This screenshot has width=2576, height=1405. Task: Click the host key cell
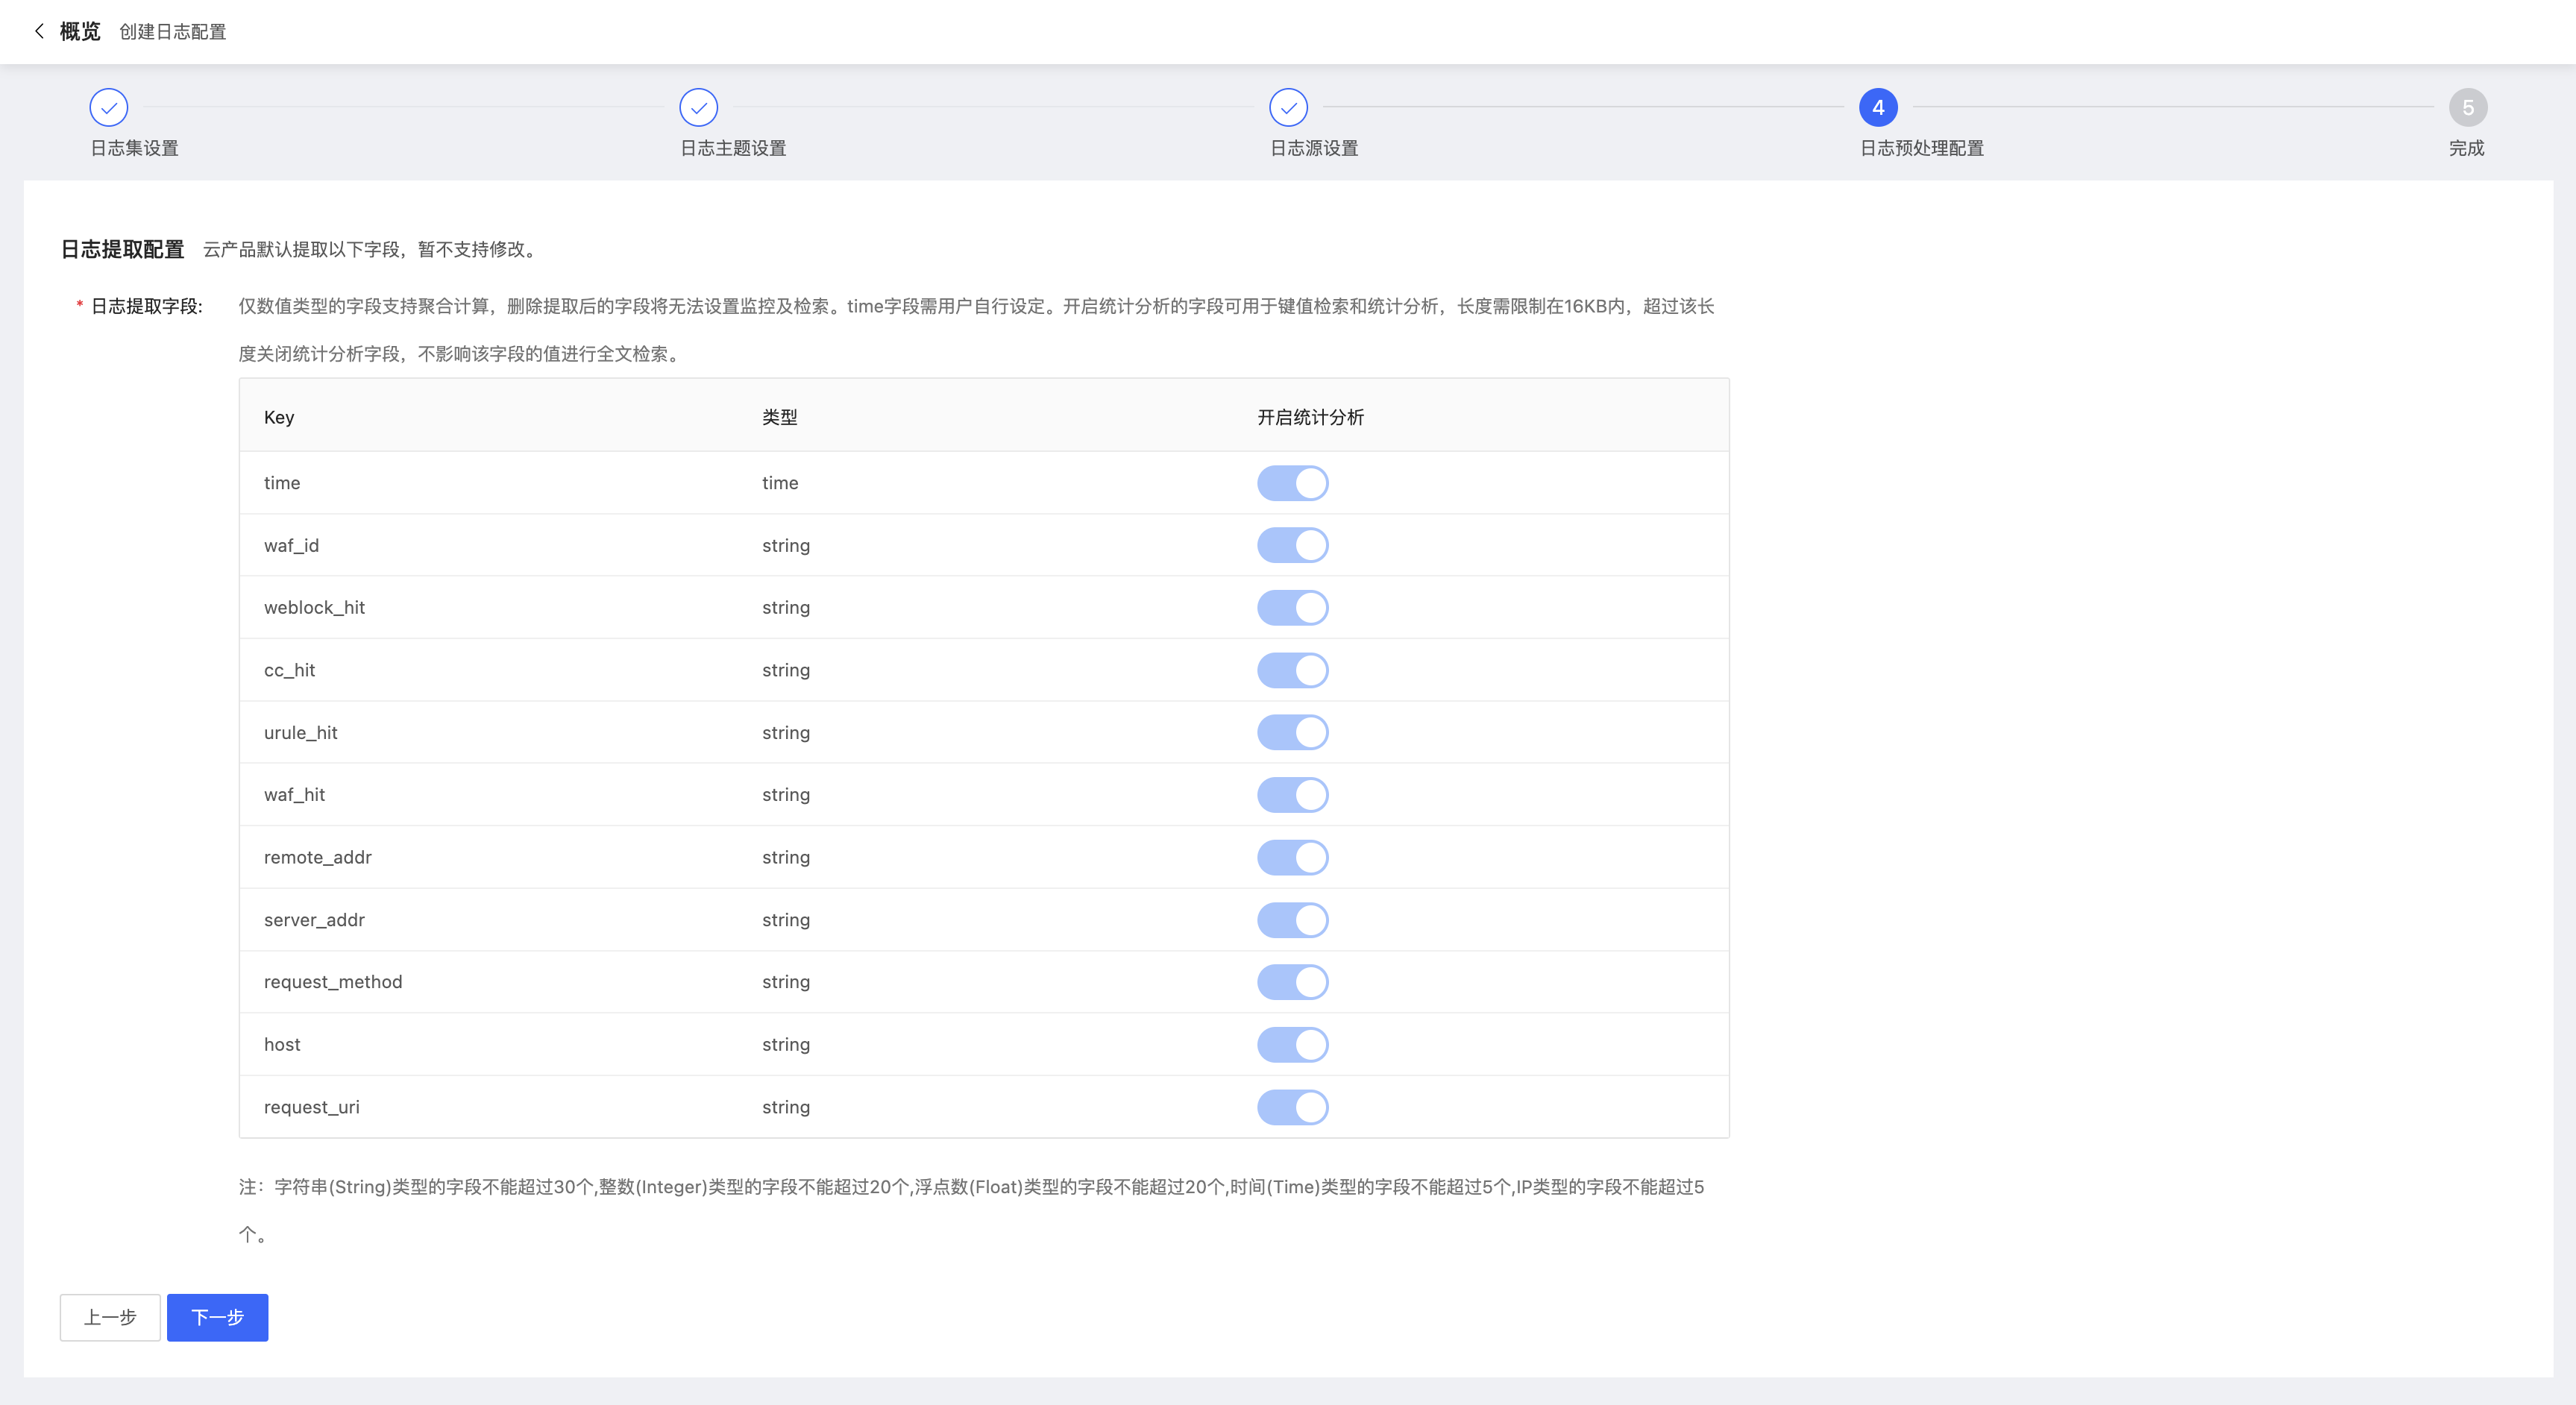pos(282,1044)
